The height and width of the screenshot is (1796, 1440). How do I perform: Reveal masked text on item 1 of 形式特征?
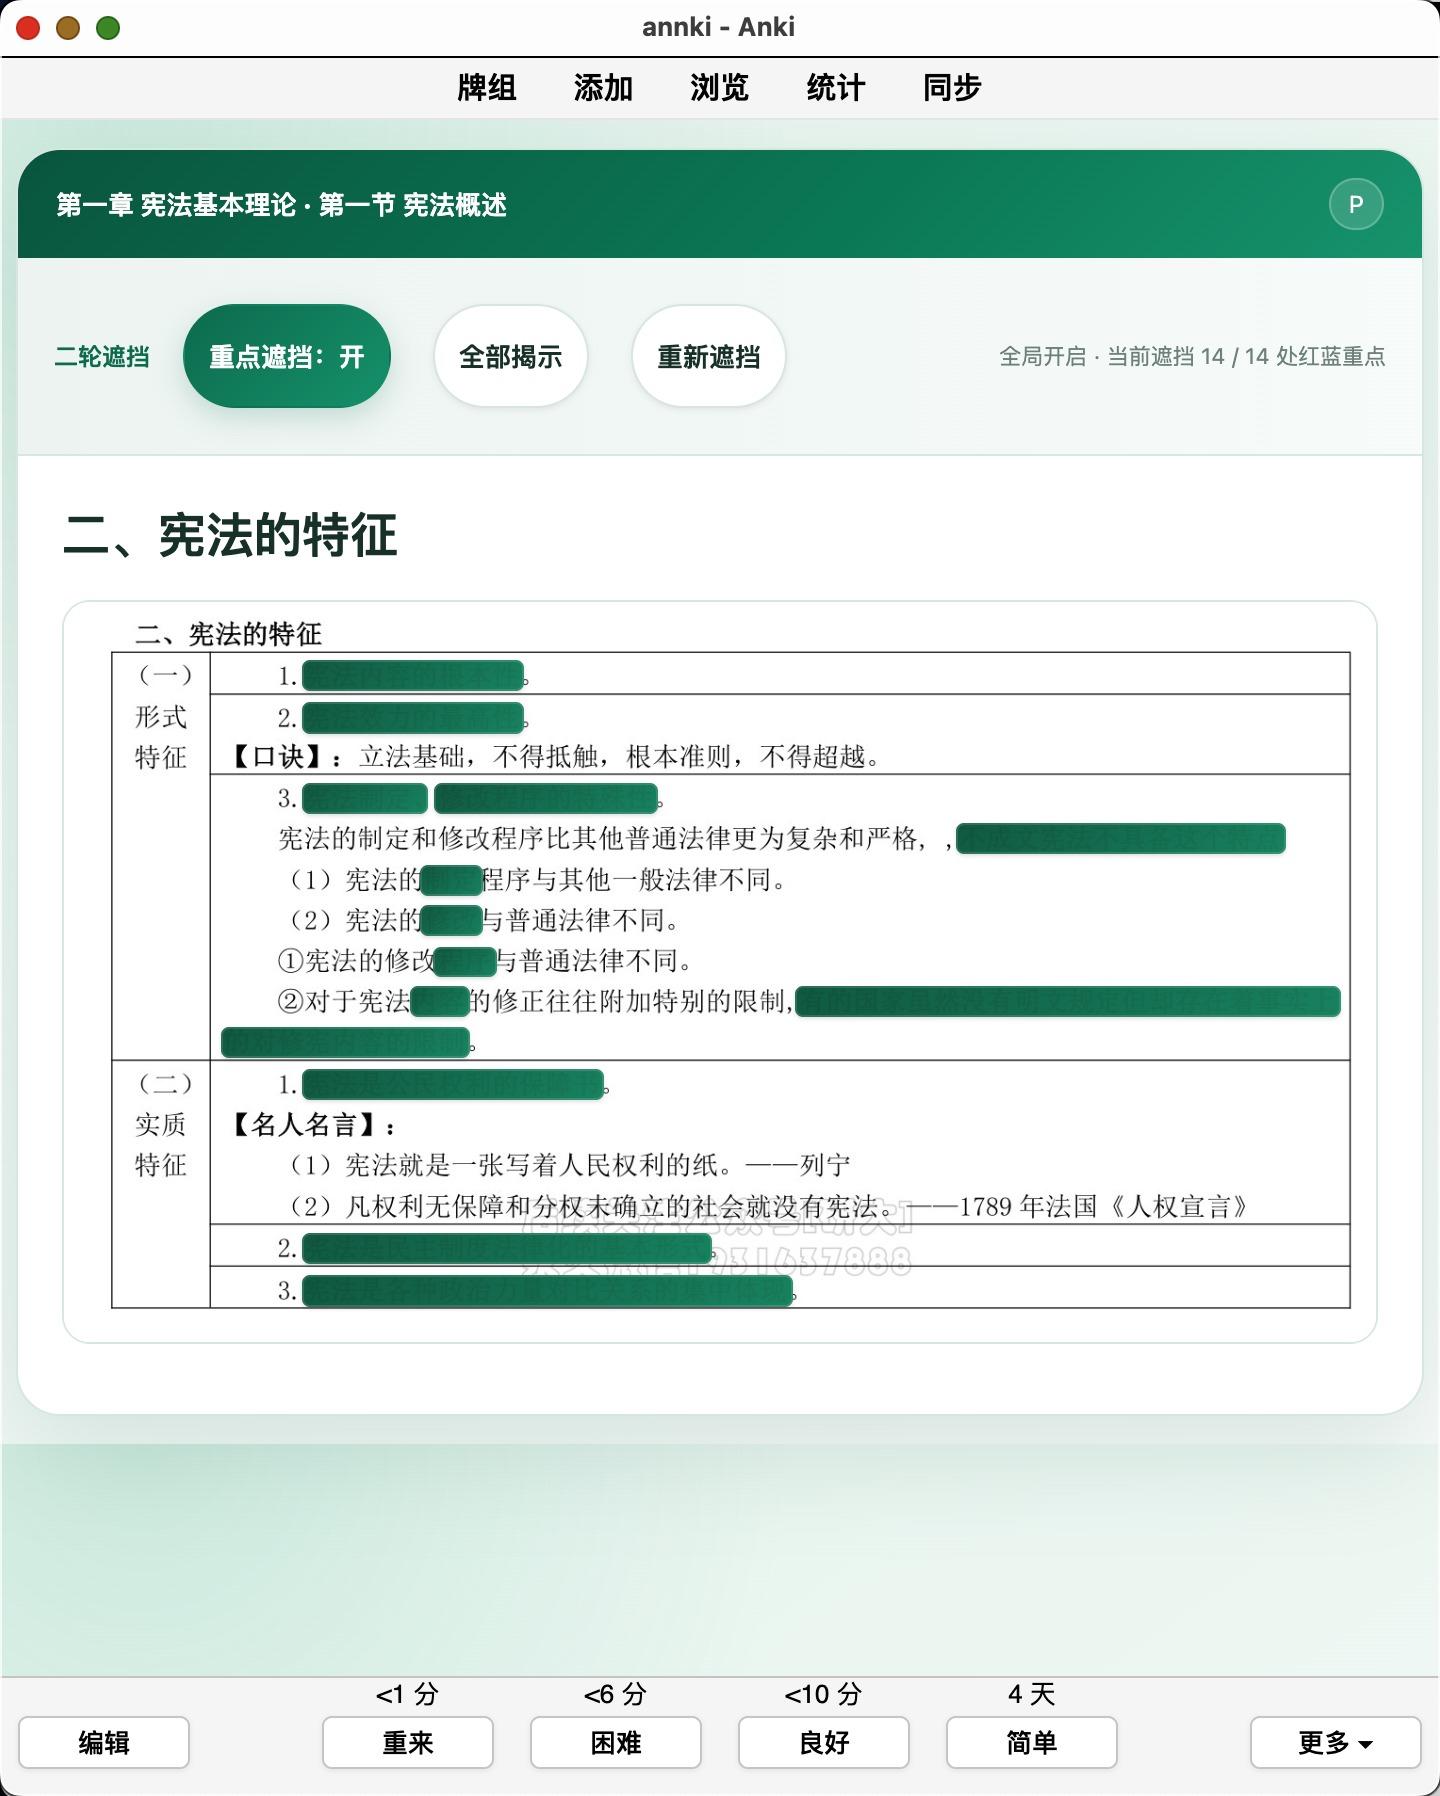(x=413, y=676)
